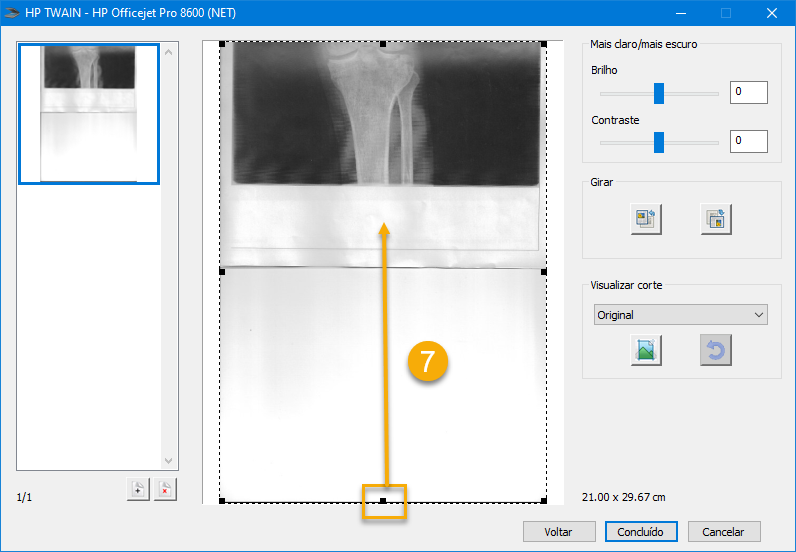Click the rotate right icon under Girar

(x=715, y=219)
